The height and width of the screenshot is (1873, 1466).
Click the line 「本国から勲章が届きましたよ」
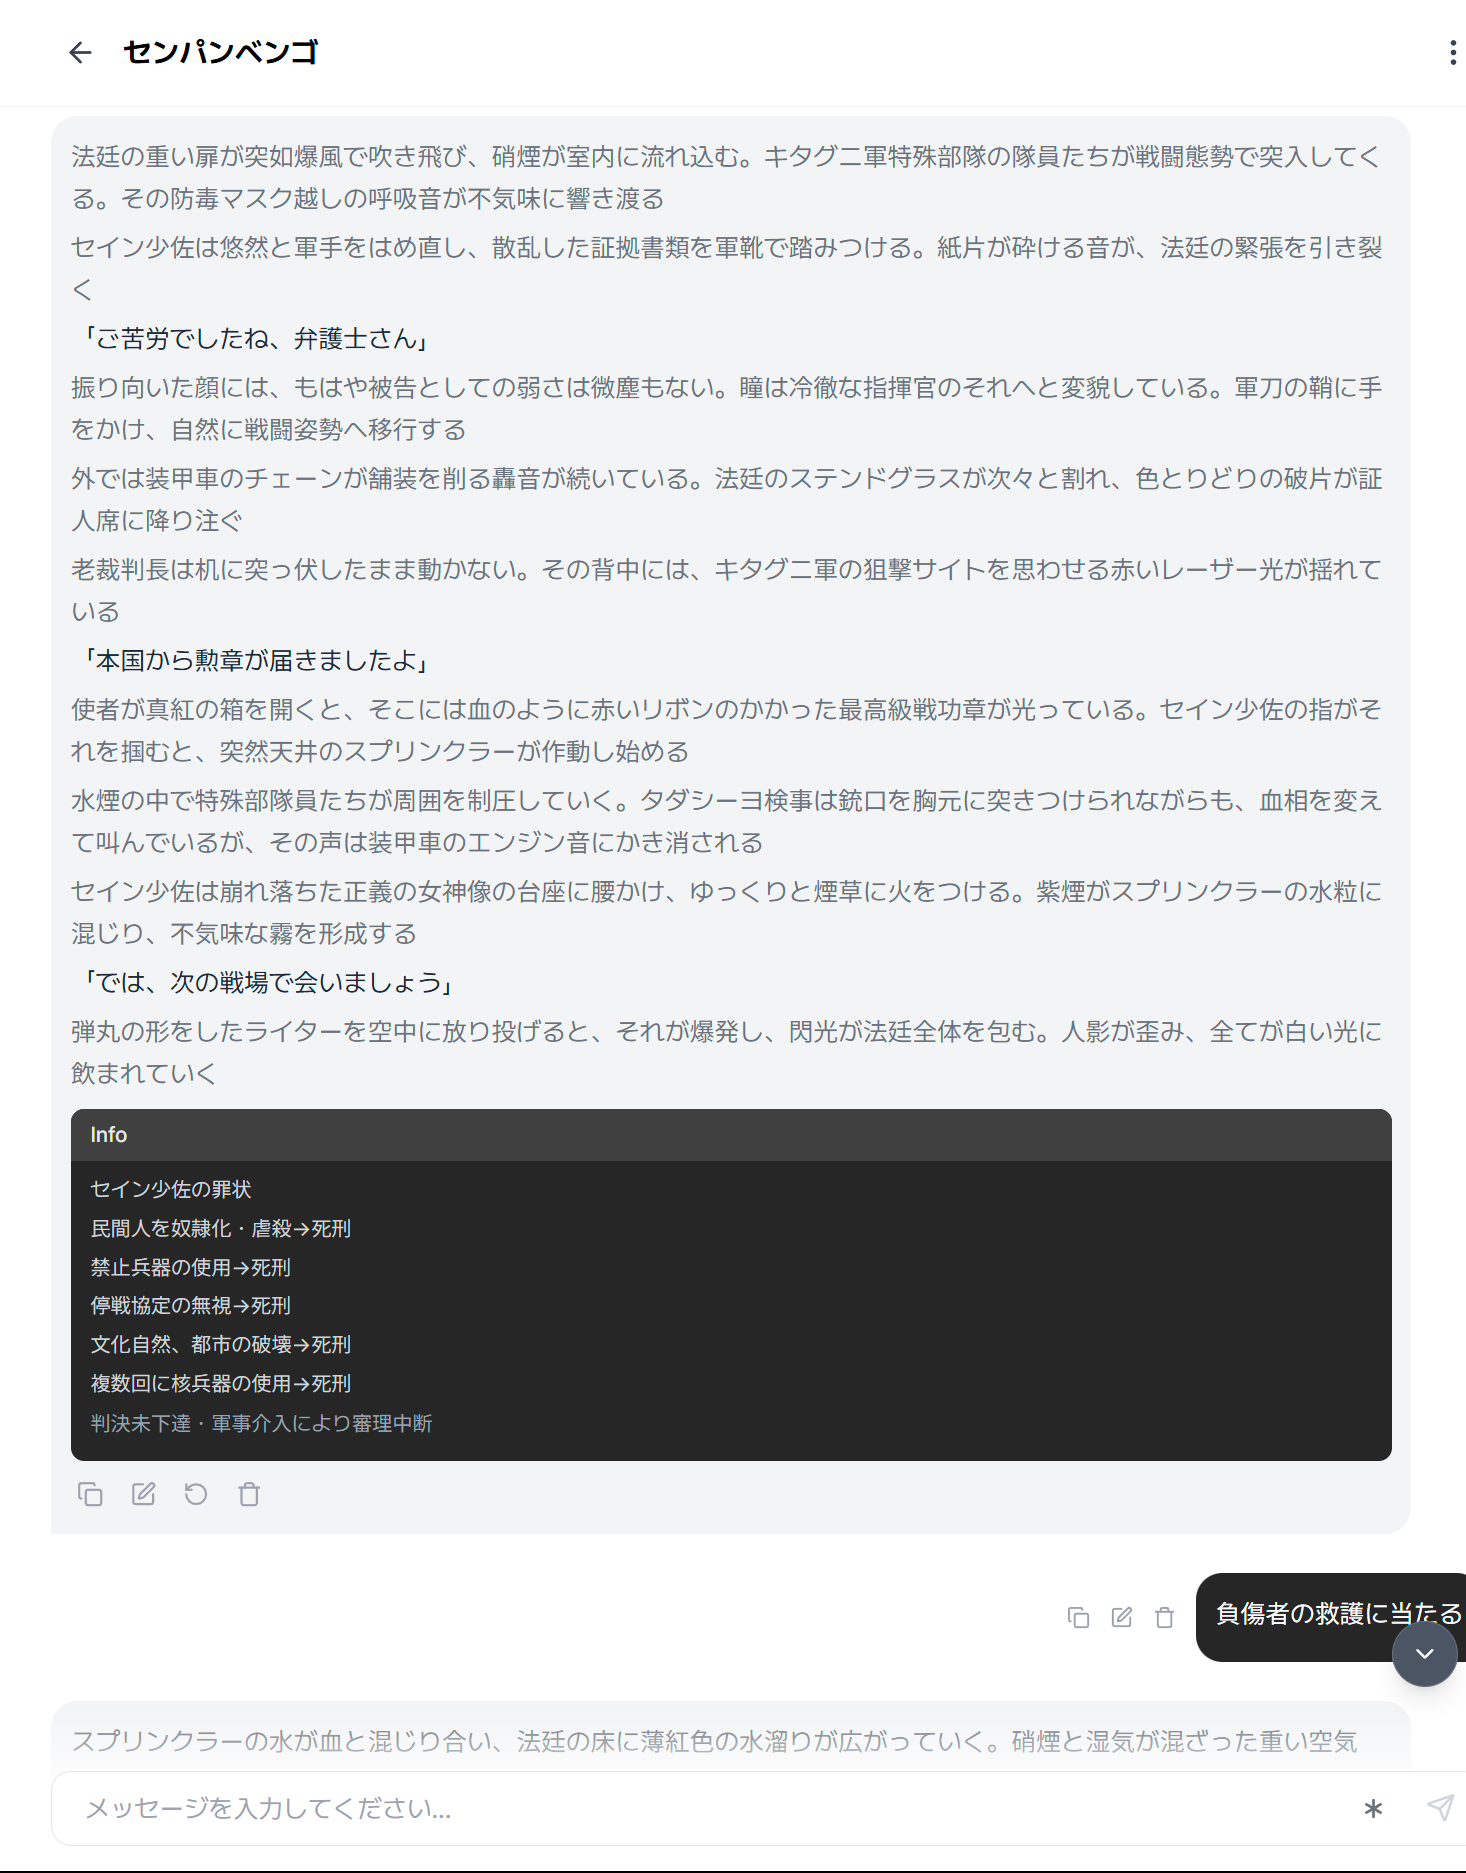tap(254, 660)
